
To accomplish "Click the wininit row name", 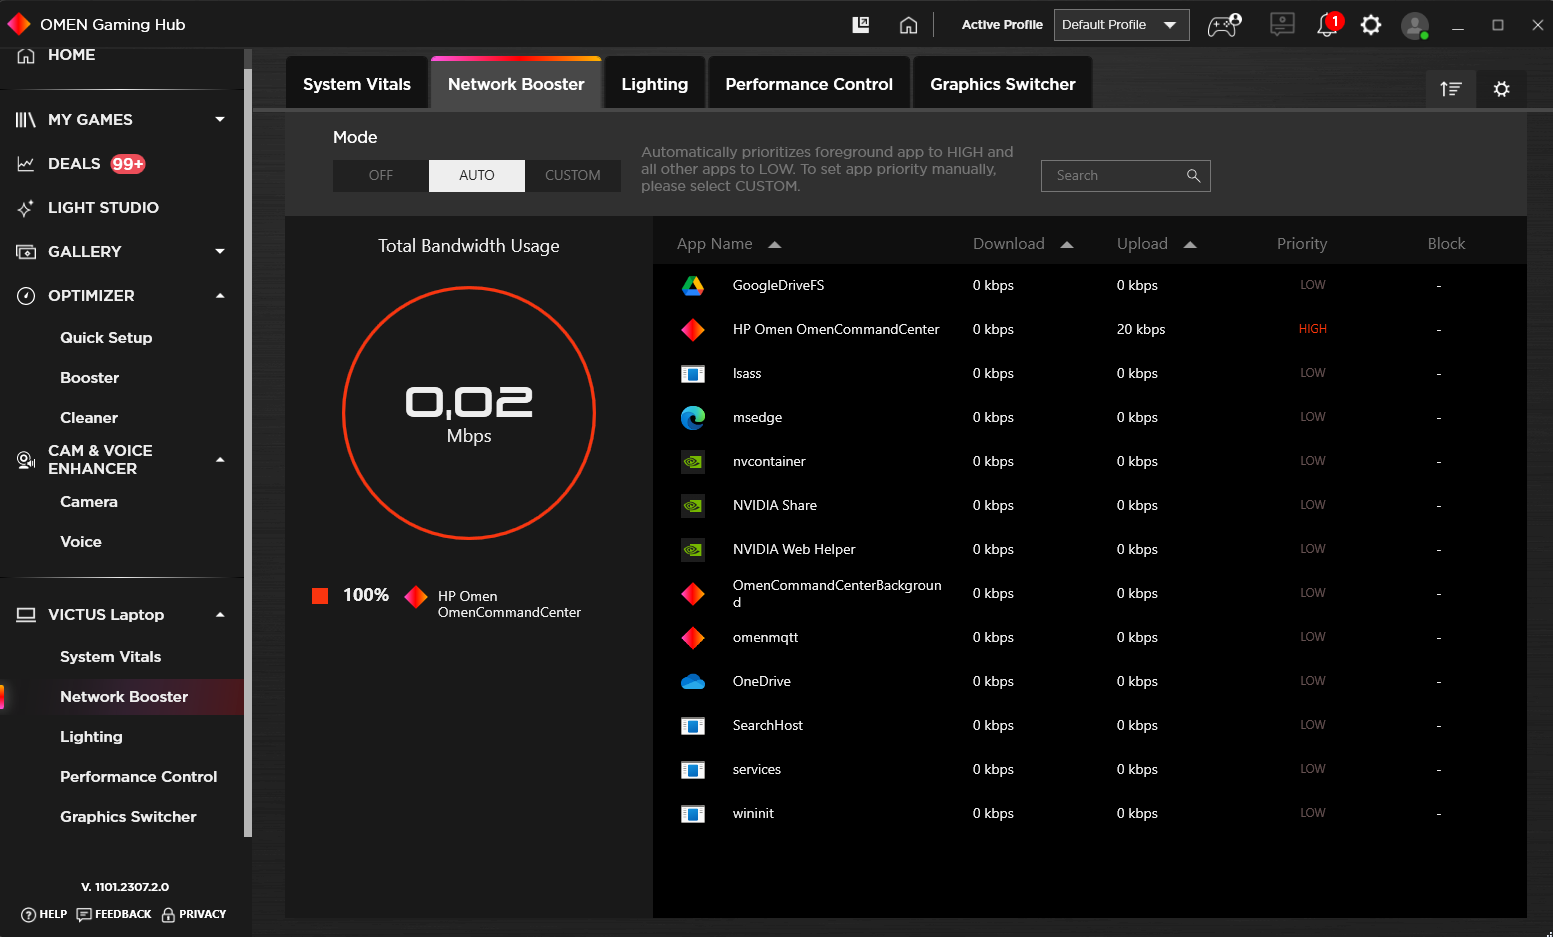I will (753, 814).
